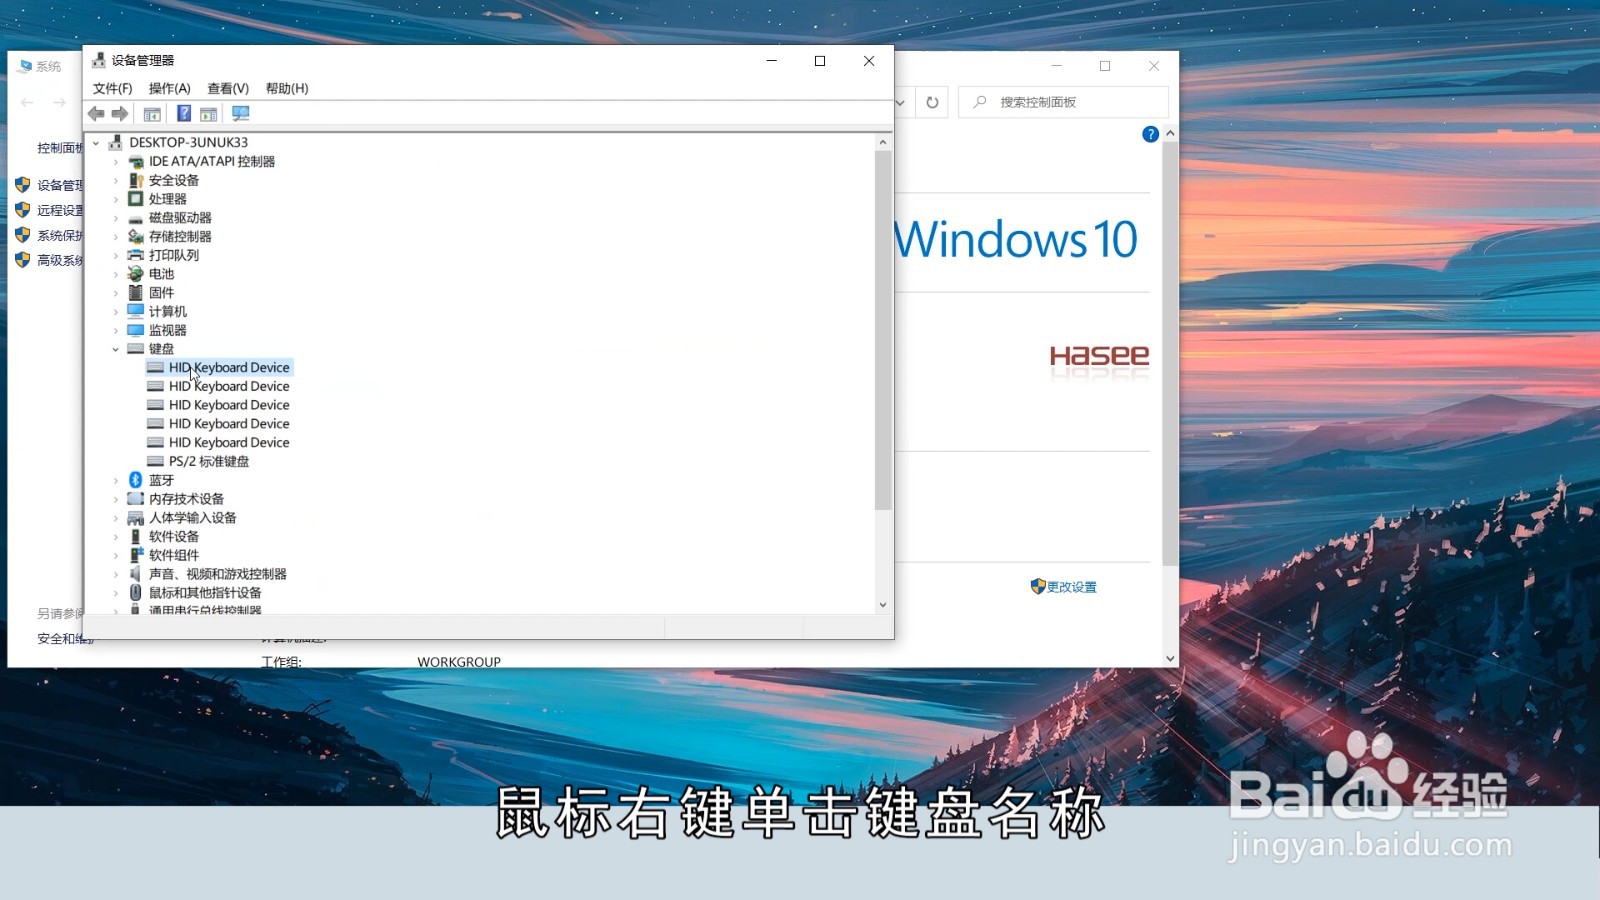1600x900 pixels.
Task: Expand the 蓝牙 Bluetooth category
Action: point(114,480)
